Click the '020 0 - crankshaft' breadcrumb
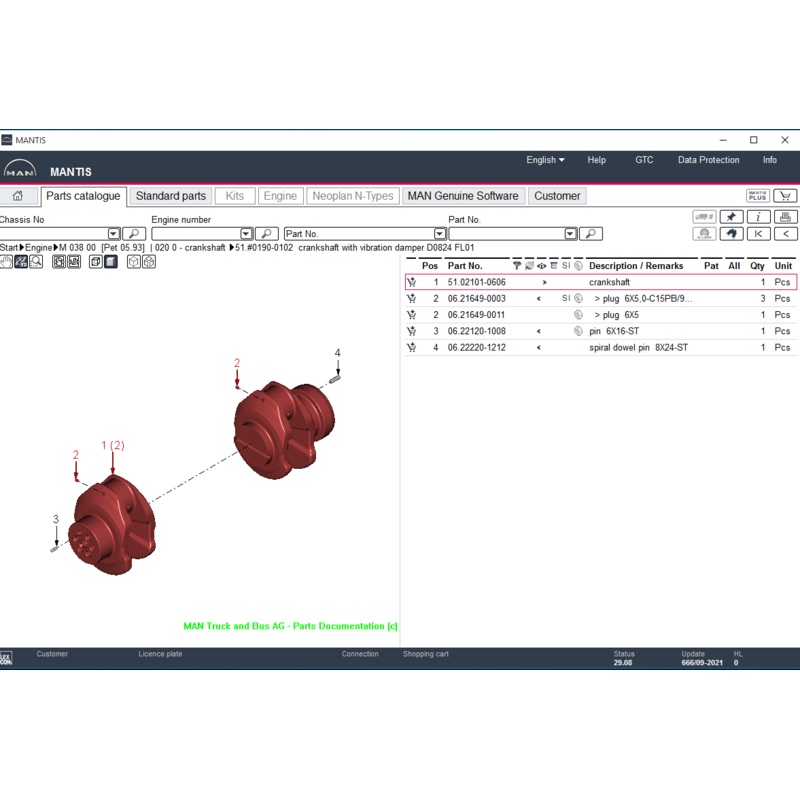The width and height of the screenshot is (800, 800). click(x=190, y=247)
